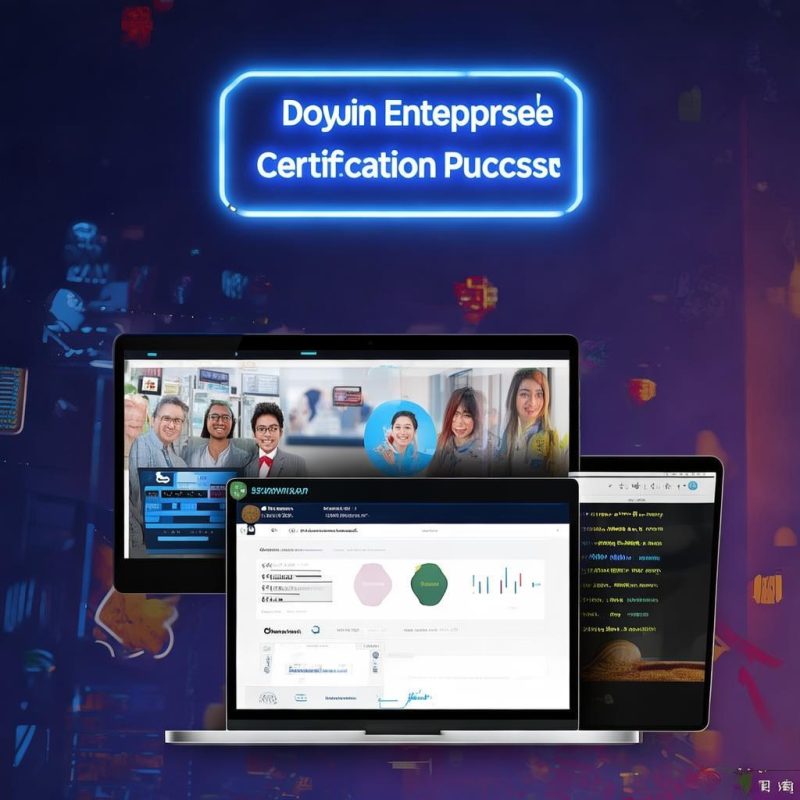800x800 pixels.
Task: Click the green app logo icon on the front laptop
Action: (x=238, y=490)
